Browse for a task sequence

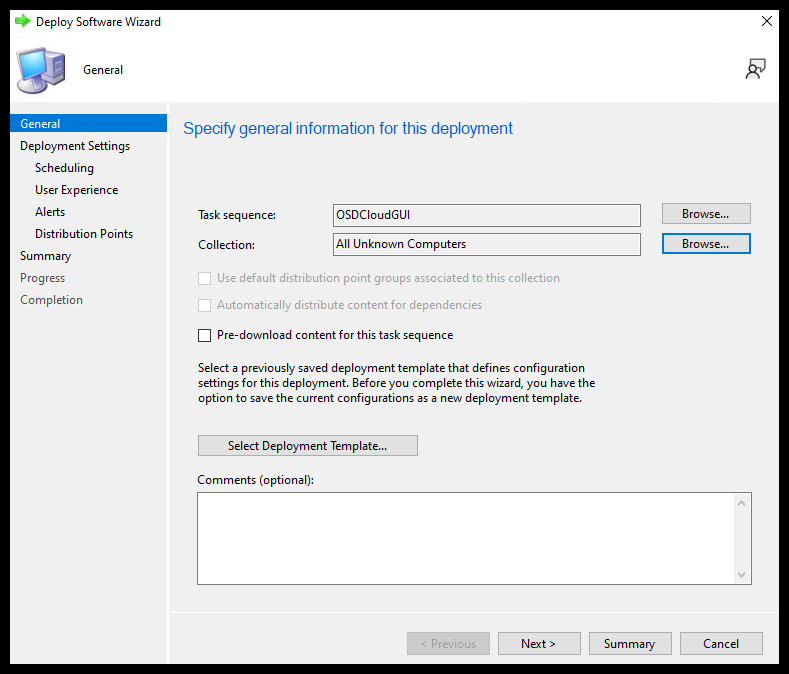(705, 213)
